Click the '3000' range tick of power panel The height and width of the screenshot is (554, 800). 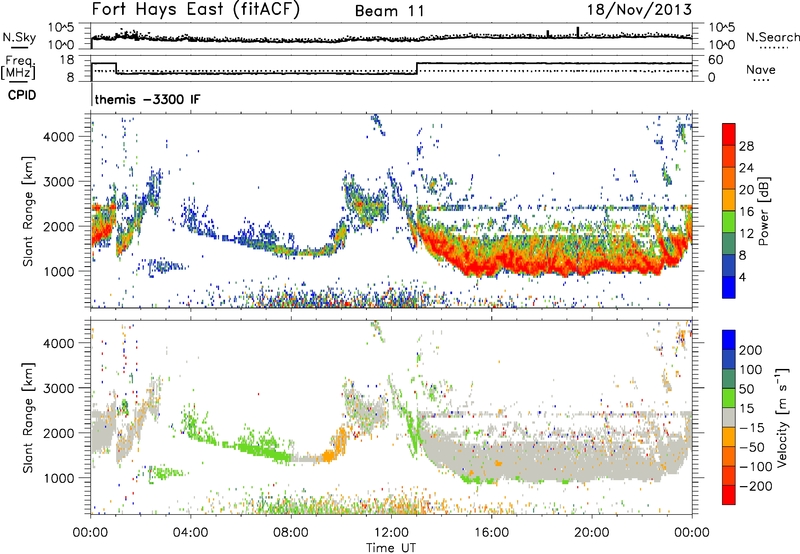[x=59, y=182]
